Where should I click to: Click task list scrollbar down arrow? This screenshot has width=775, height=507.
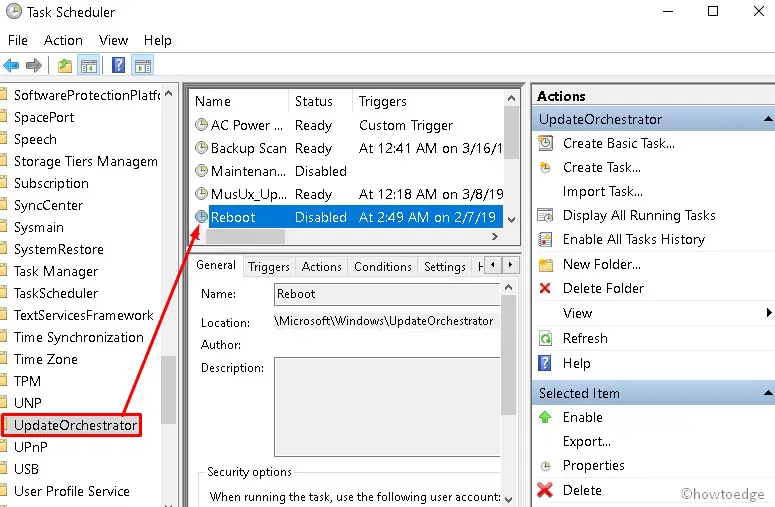[x=512, y=220]
